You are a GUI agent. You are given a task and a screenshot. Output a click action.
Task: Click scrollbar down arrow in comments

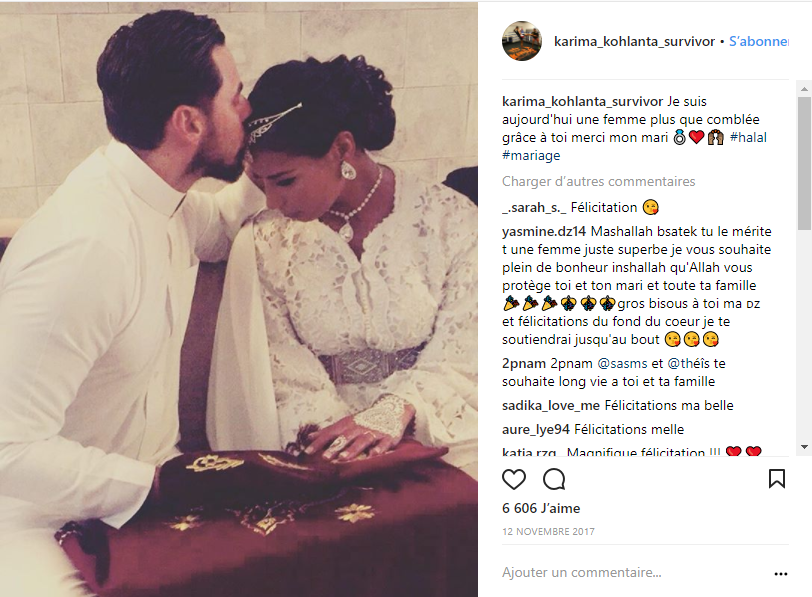click(804, 446)
